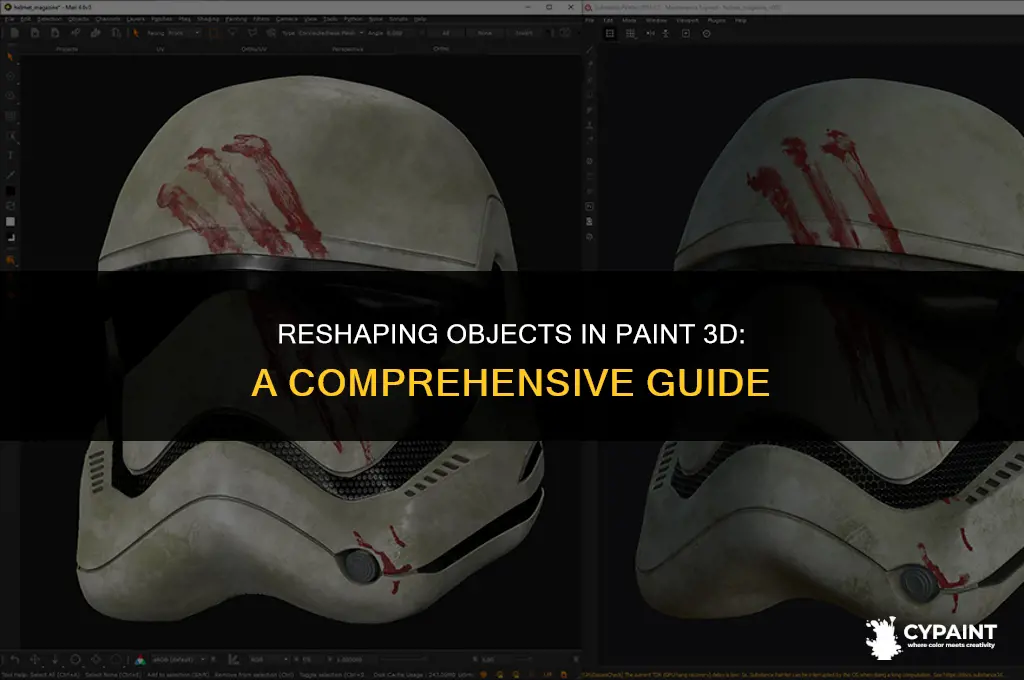Switch to the UV tab in Mari
The width and height of the screenshot is (1024, 680).
(160, 49)
